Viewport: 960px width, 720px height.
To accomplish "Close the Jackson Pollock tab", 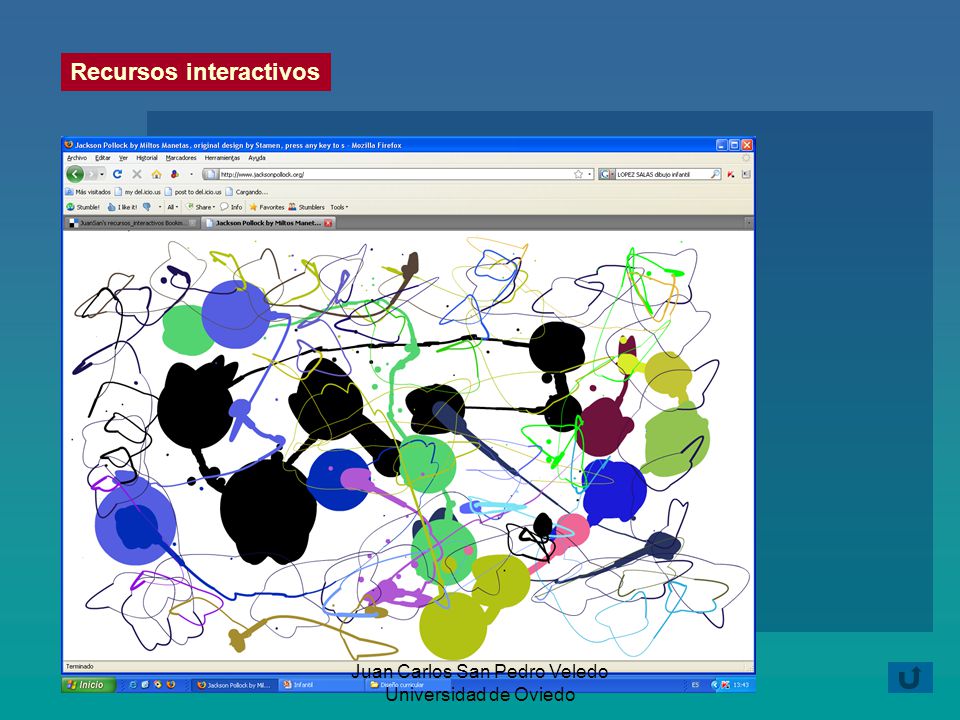I will [328, 223].
